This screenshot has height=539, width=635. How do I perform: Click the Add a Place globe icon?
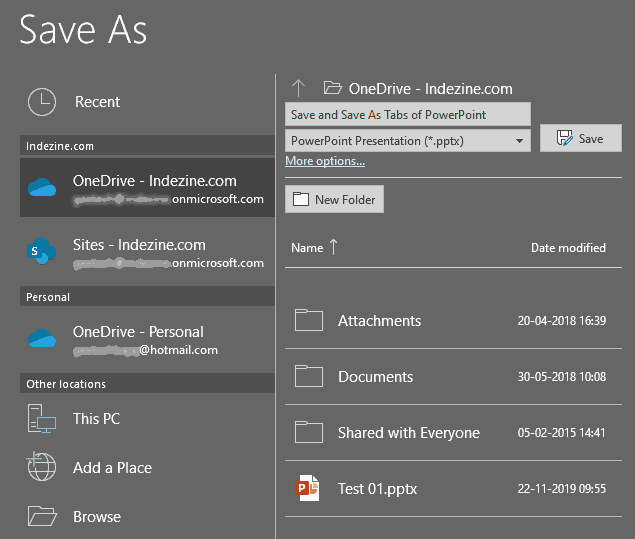[x=41, y=467]
